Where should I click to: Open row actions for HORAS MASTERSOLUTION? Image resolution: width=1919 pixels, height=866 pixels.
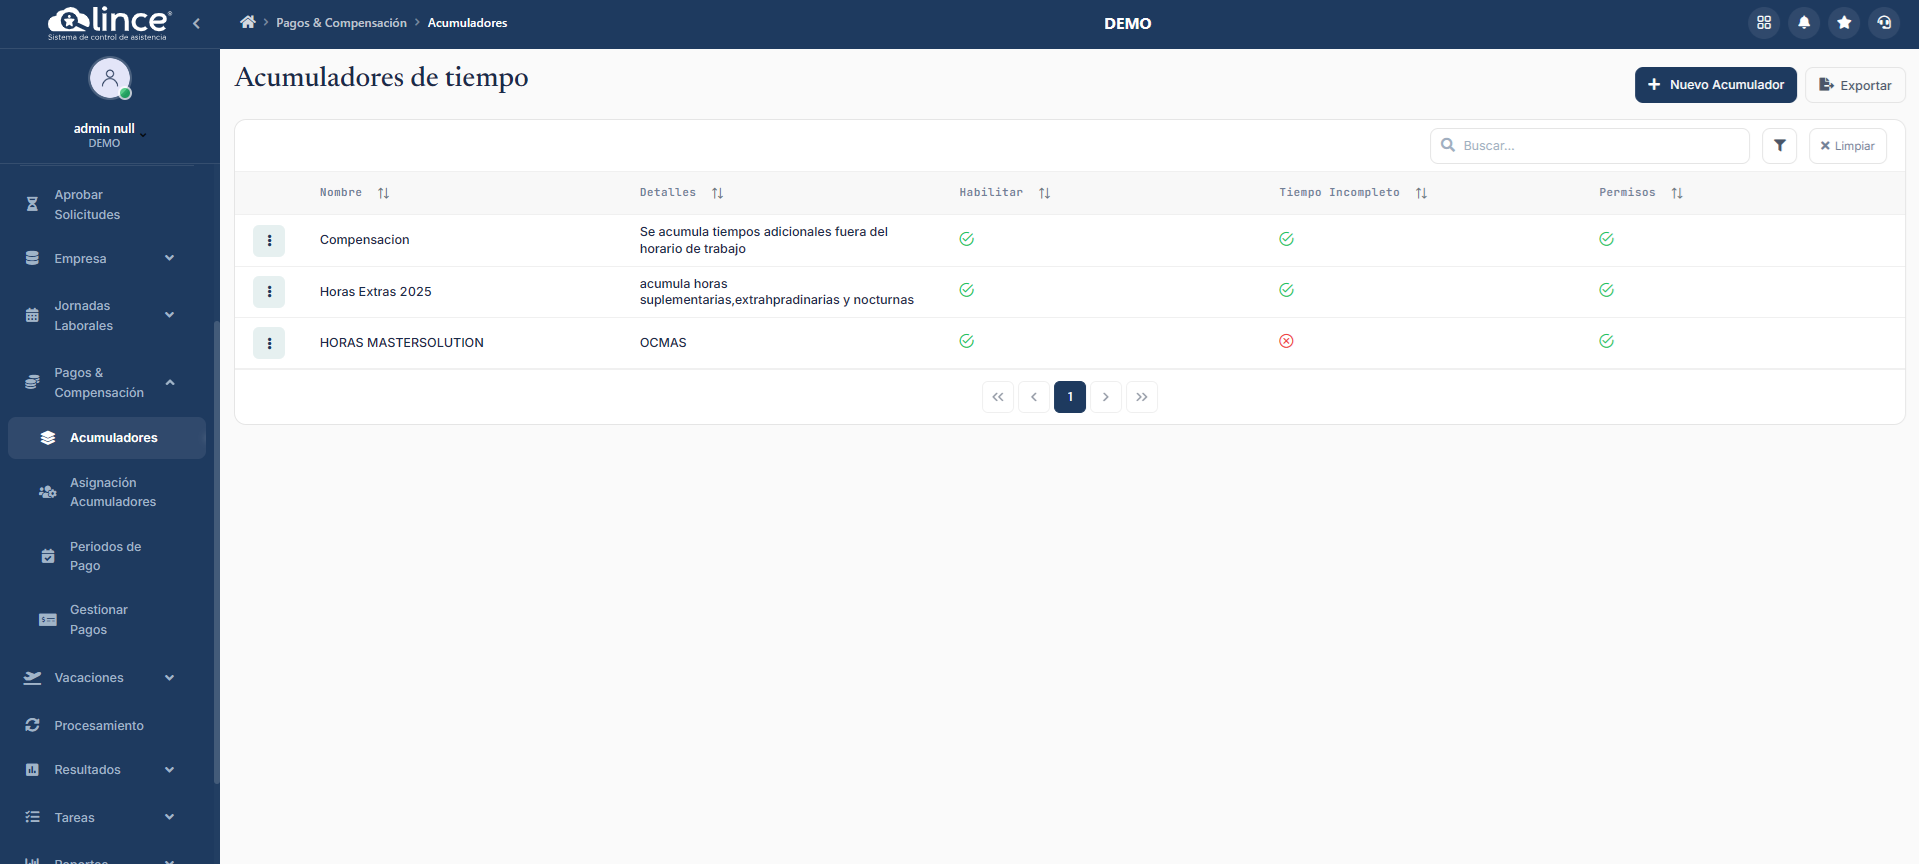tap(269, 343)
